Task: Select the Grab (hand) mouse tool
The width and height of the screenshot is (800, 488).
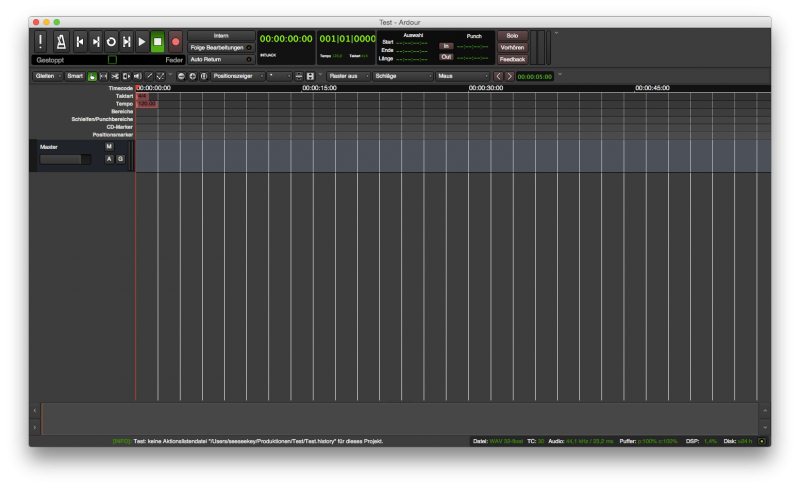Action: [x=92, y=76]
